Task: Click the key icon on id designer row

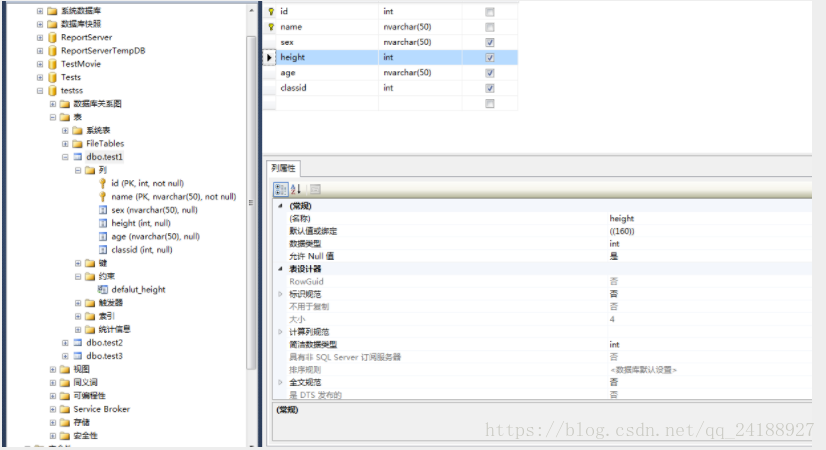Action: [x=271, y=11]
